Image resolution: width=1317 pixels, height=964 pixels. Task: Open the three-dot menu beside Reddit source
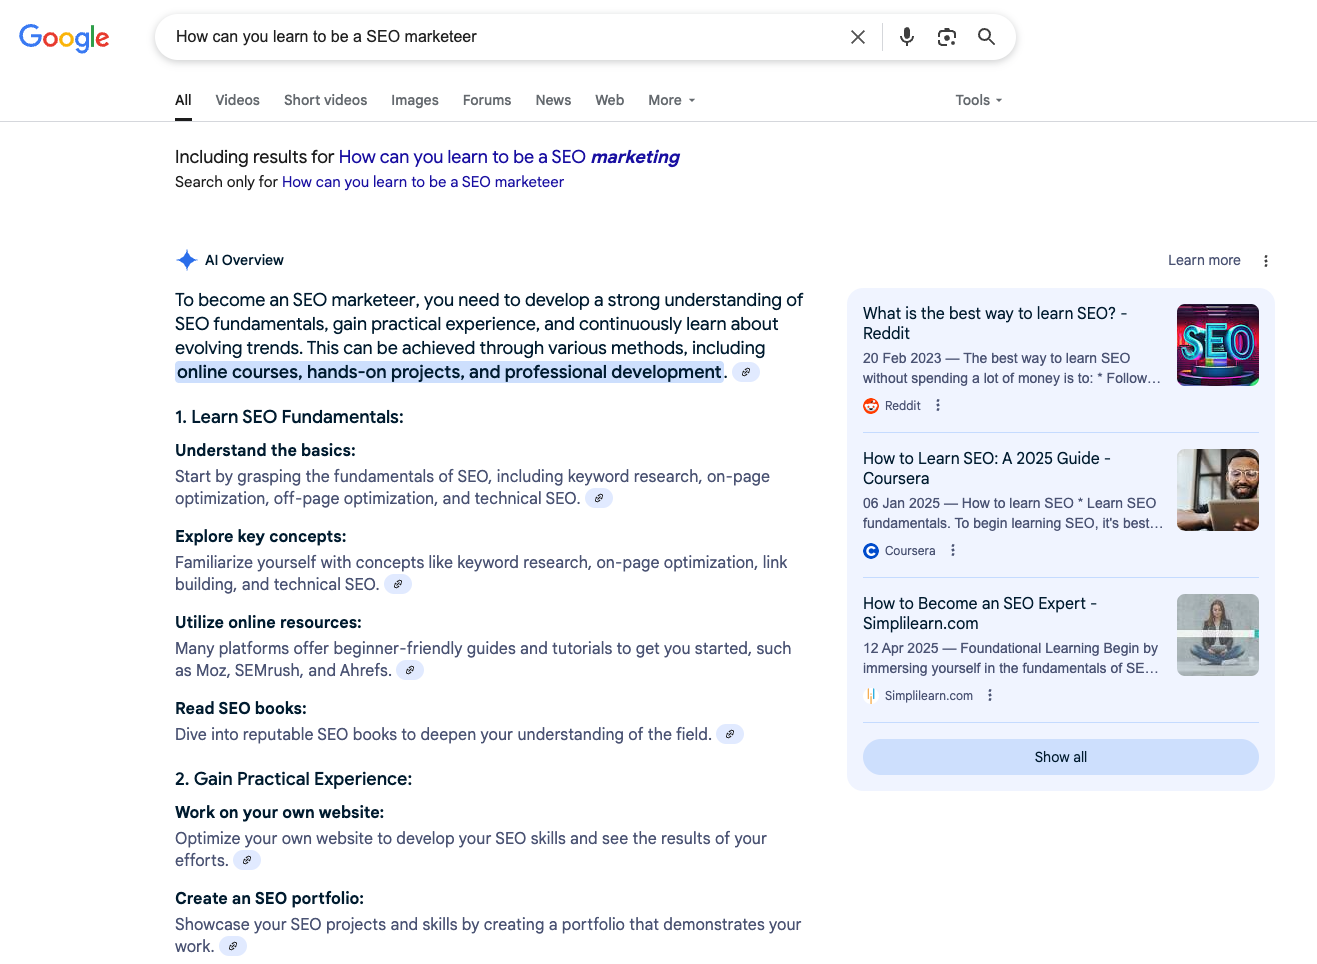[937, 405]
